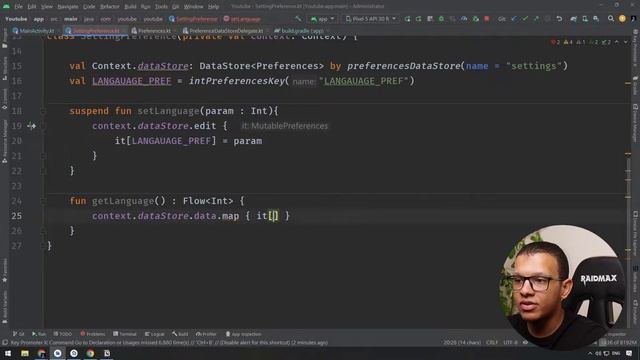This screenshot has height=360, width=640.
Task: Click the Android Studio logo icon
Action: point(6,6)
